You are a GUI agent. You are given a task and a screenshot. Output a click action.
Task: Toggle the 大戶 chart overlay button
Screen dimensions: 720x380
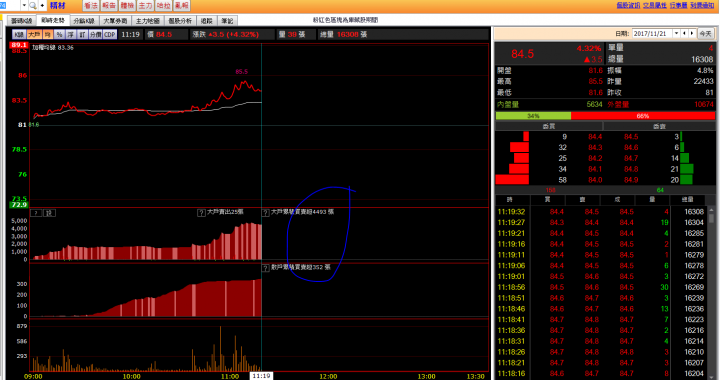click(34, 34)
